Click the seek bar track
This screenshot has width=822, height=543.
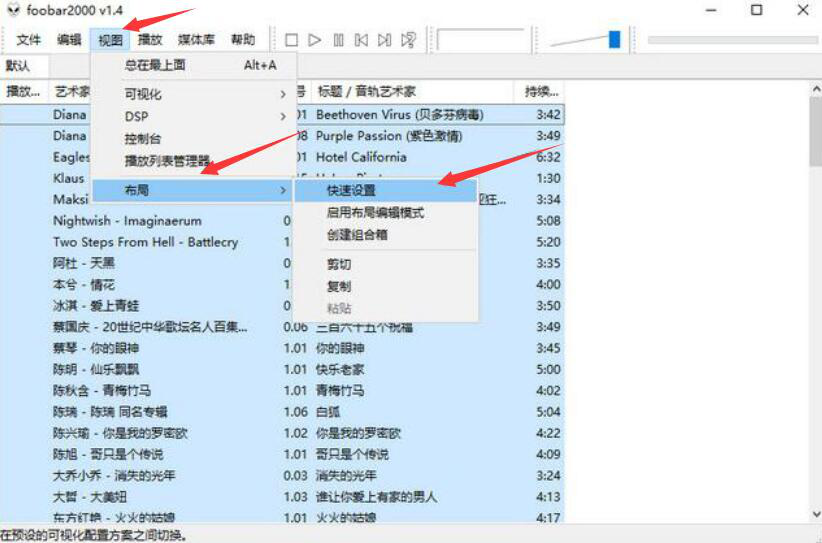coord(732,40)
